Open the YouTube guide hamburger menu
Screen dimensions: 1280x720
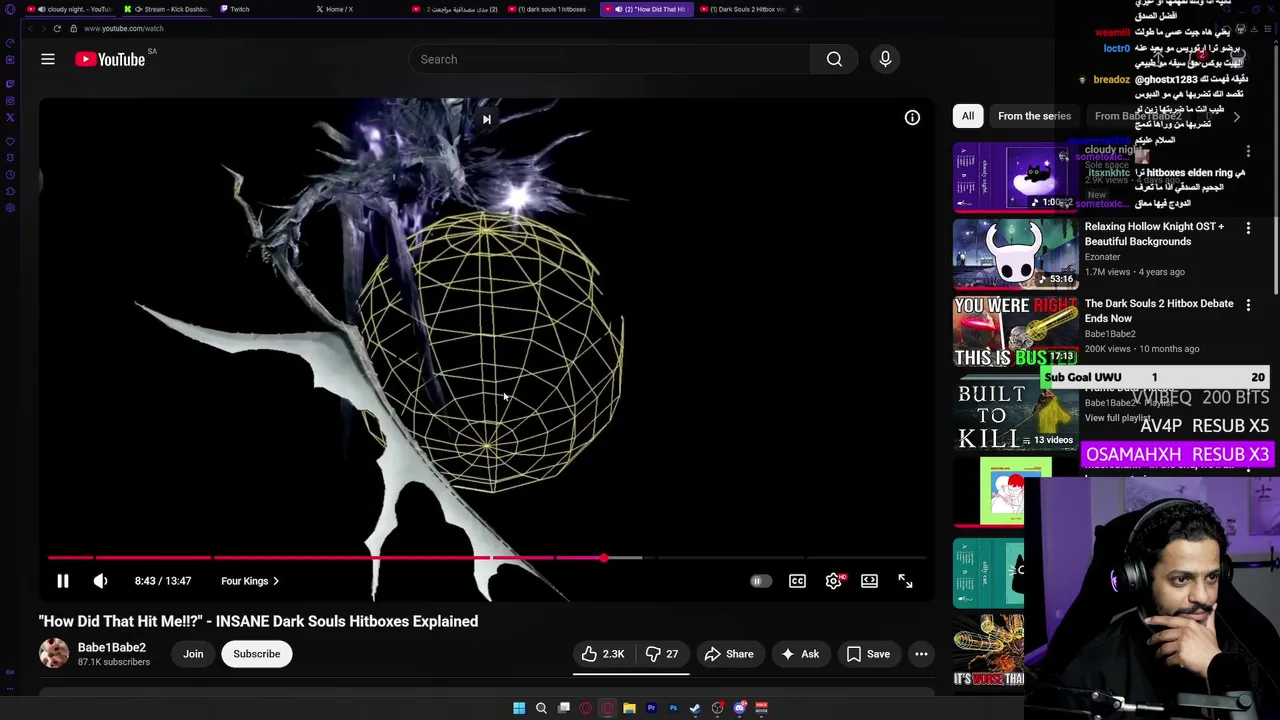(x=47, y=59)
